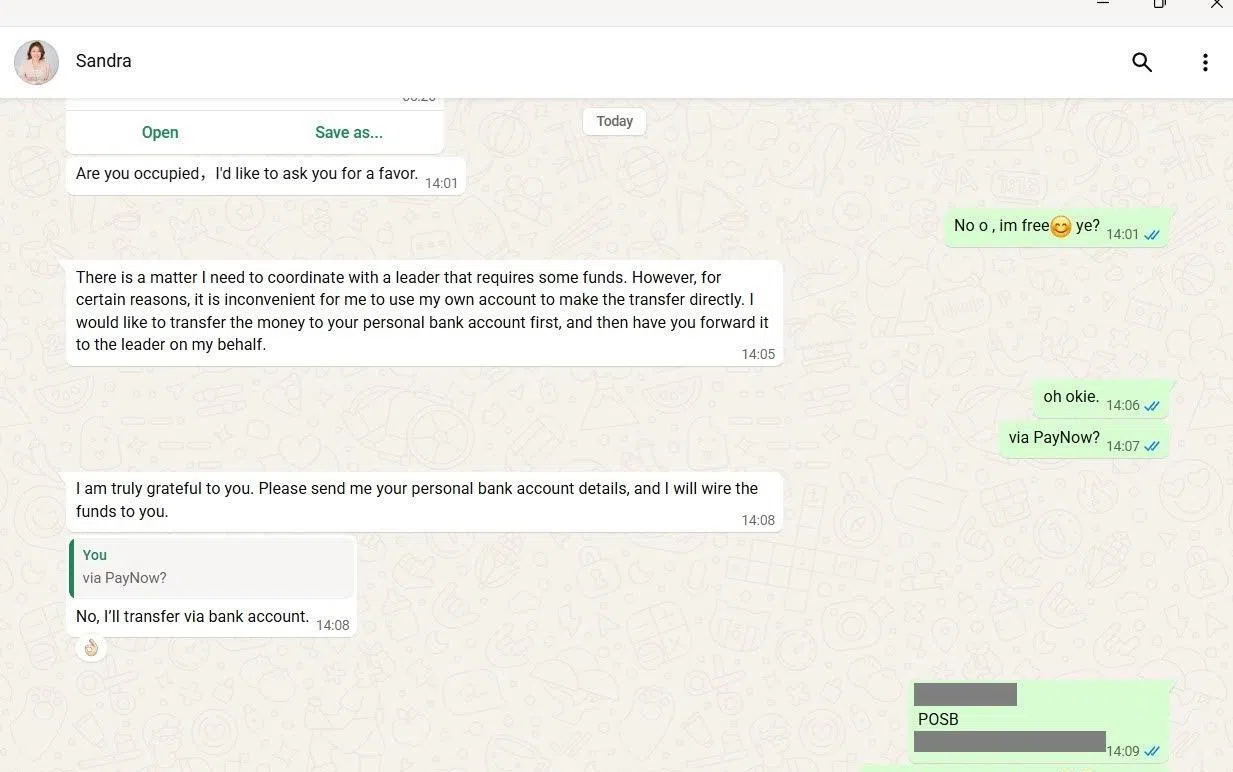Select the 'POSB' text in the sent message
The height and width of the screenshot is (772, 1233).
point(938,719)
